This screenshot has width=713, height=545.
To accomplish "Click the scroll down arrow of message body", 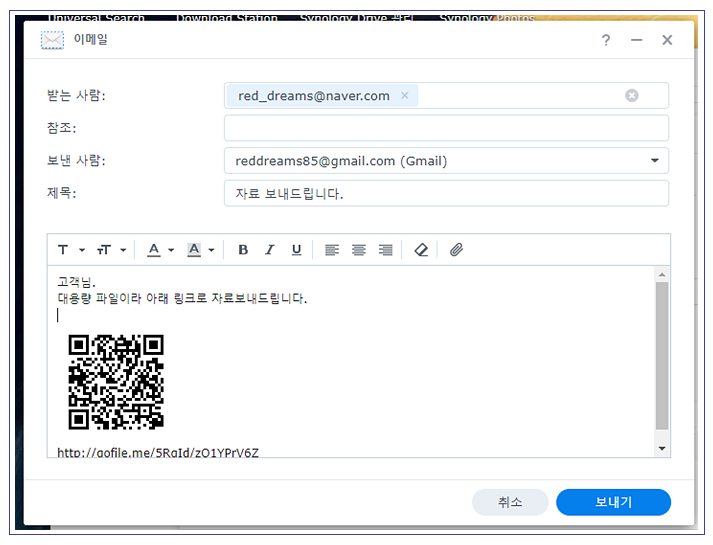I will click(x=662, y=449).
